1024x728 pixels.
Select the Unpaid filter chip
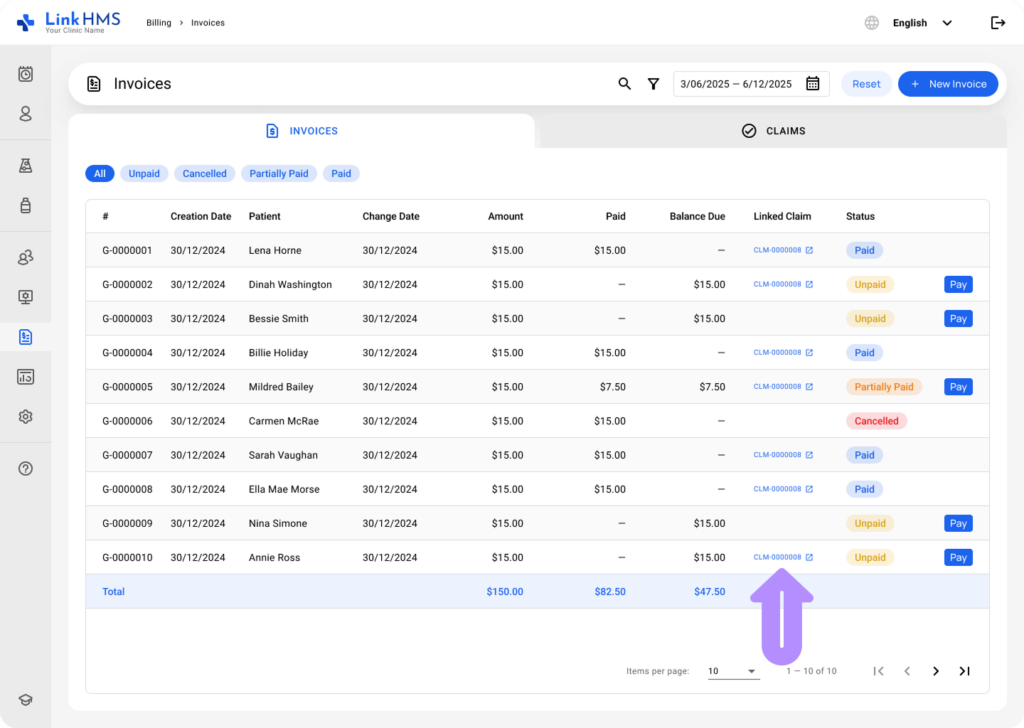click(144, 174)
